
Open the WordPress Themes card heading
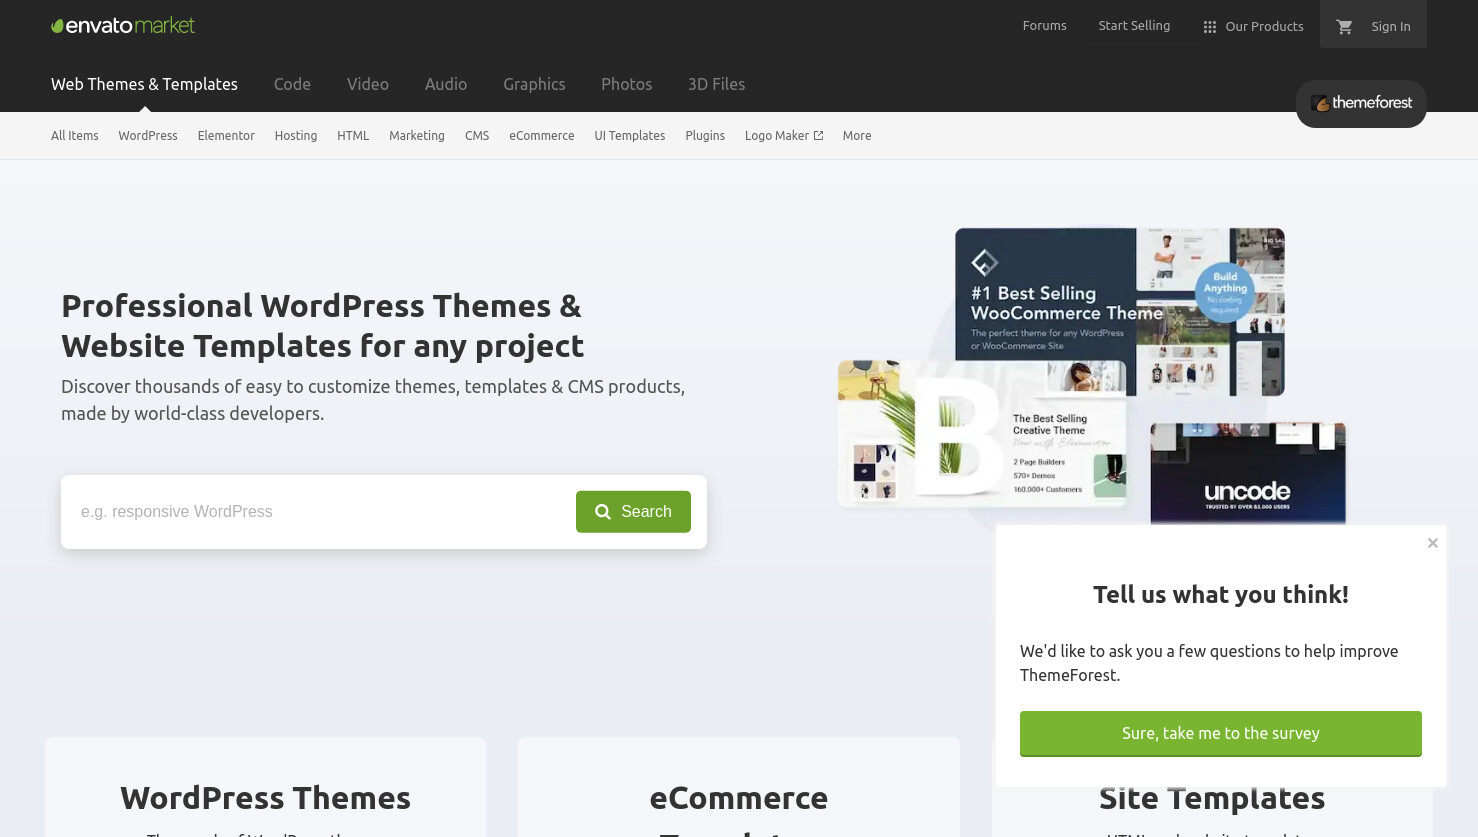pyautogui.click(x=266, y=798)
